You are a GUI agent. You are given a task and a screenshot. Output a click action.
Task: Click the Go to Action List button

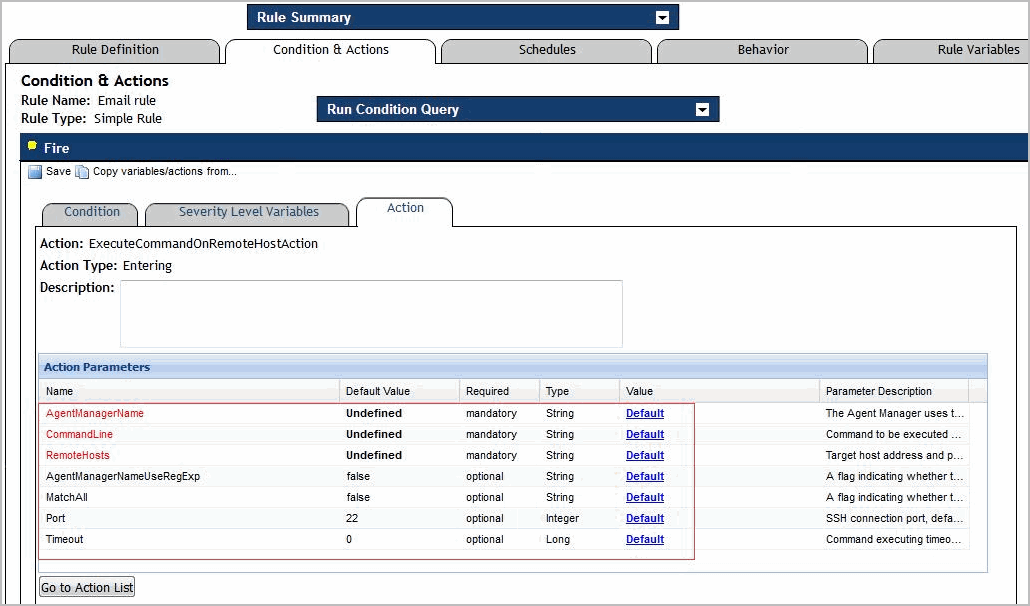click(87, 587)
